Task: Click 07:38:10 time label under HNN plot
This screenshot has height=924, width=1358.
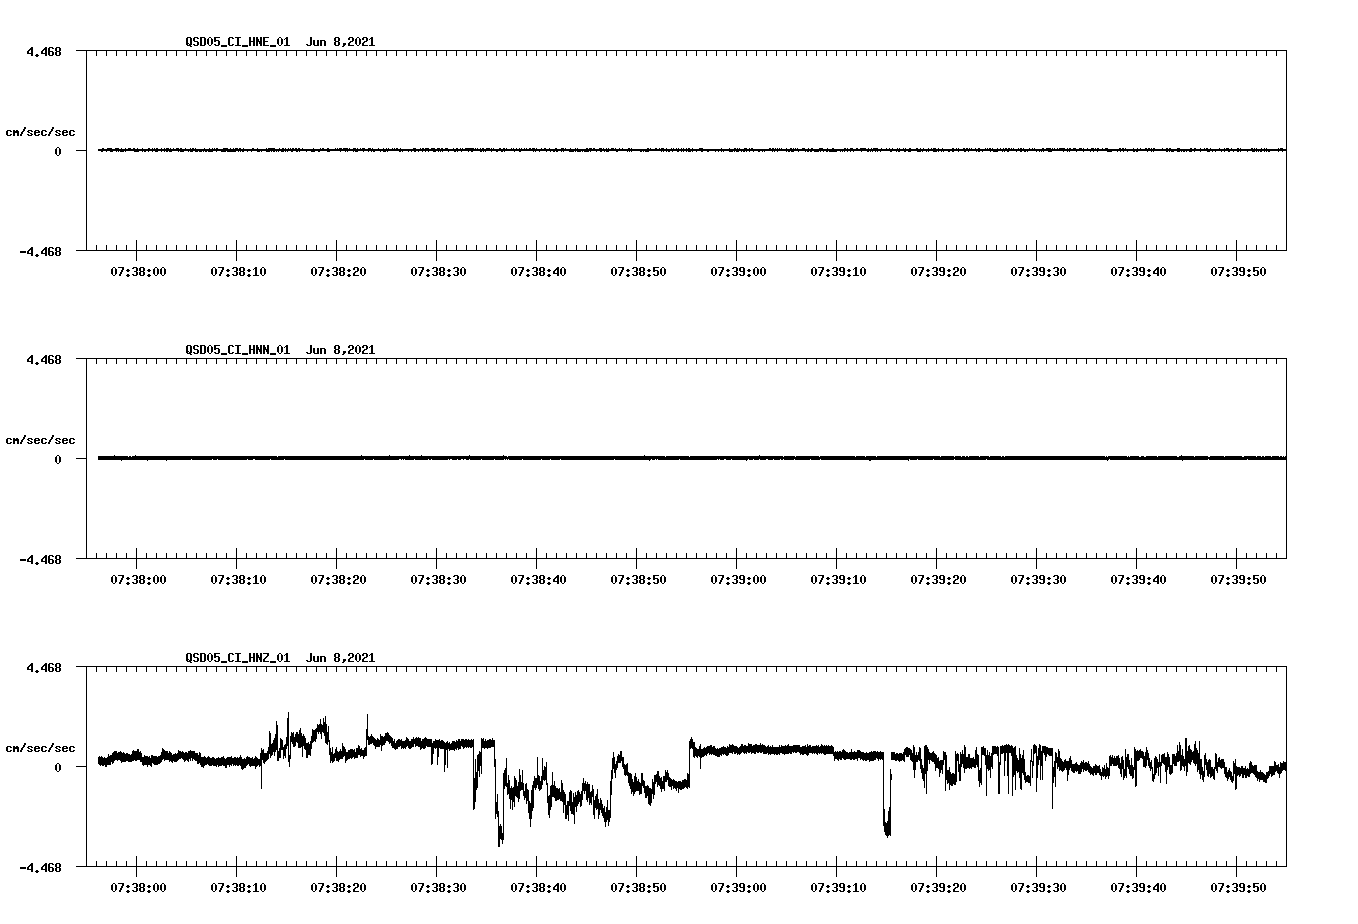Action: 238,579
